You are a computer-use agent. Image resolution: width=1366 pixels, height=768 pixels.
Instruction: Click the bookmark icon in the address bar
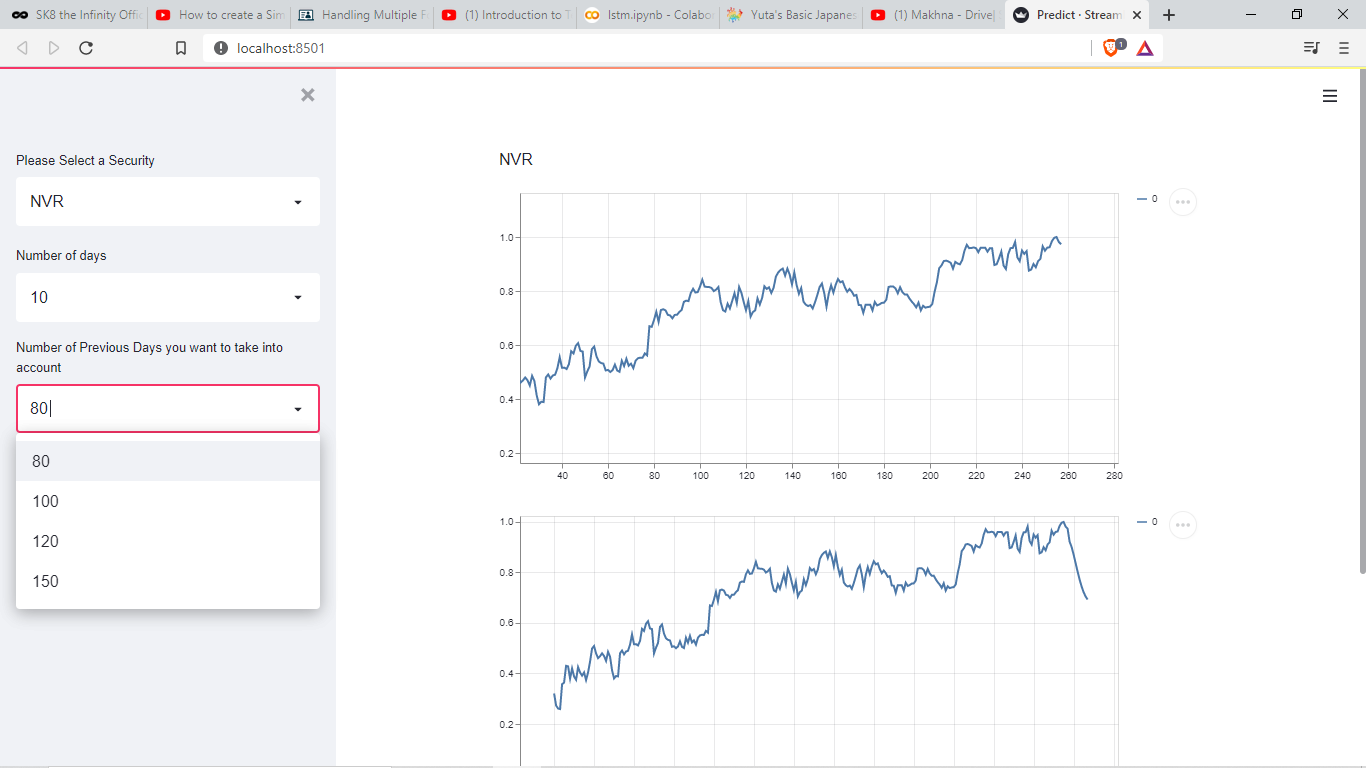[181, 48]
